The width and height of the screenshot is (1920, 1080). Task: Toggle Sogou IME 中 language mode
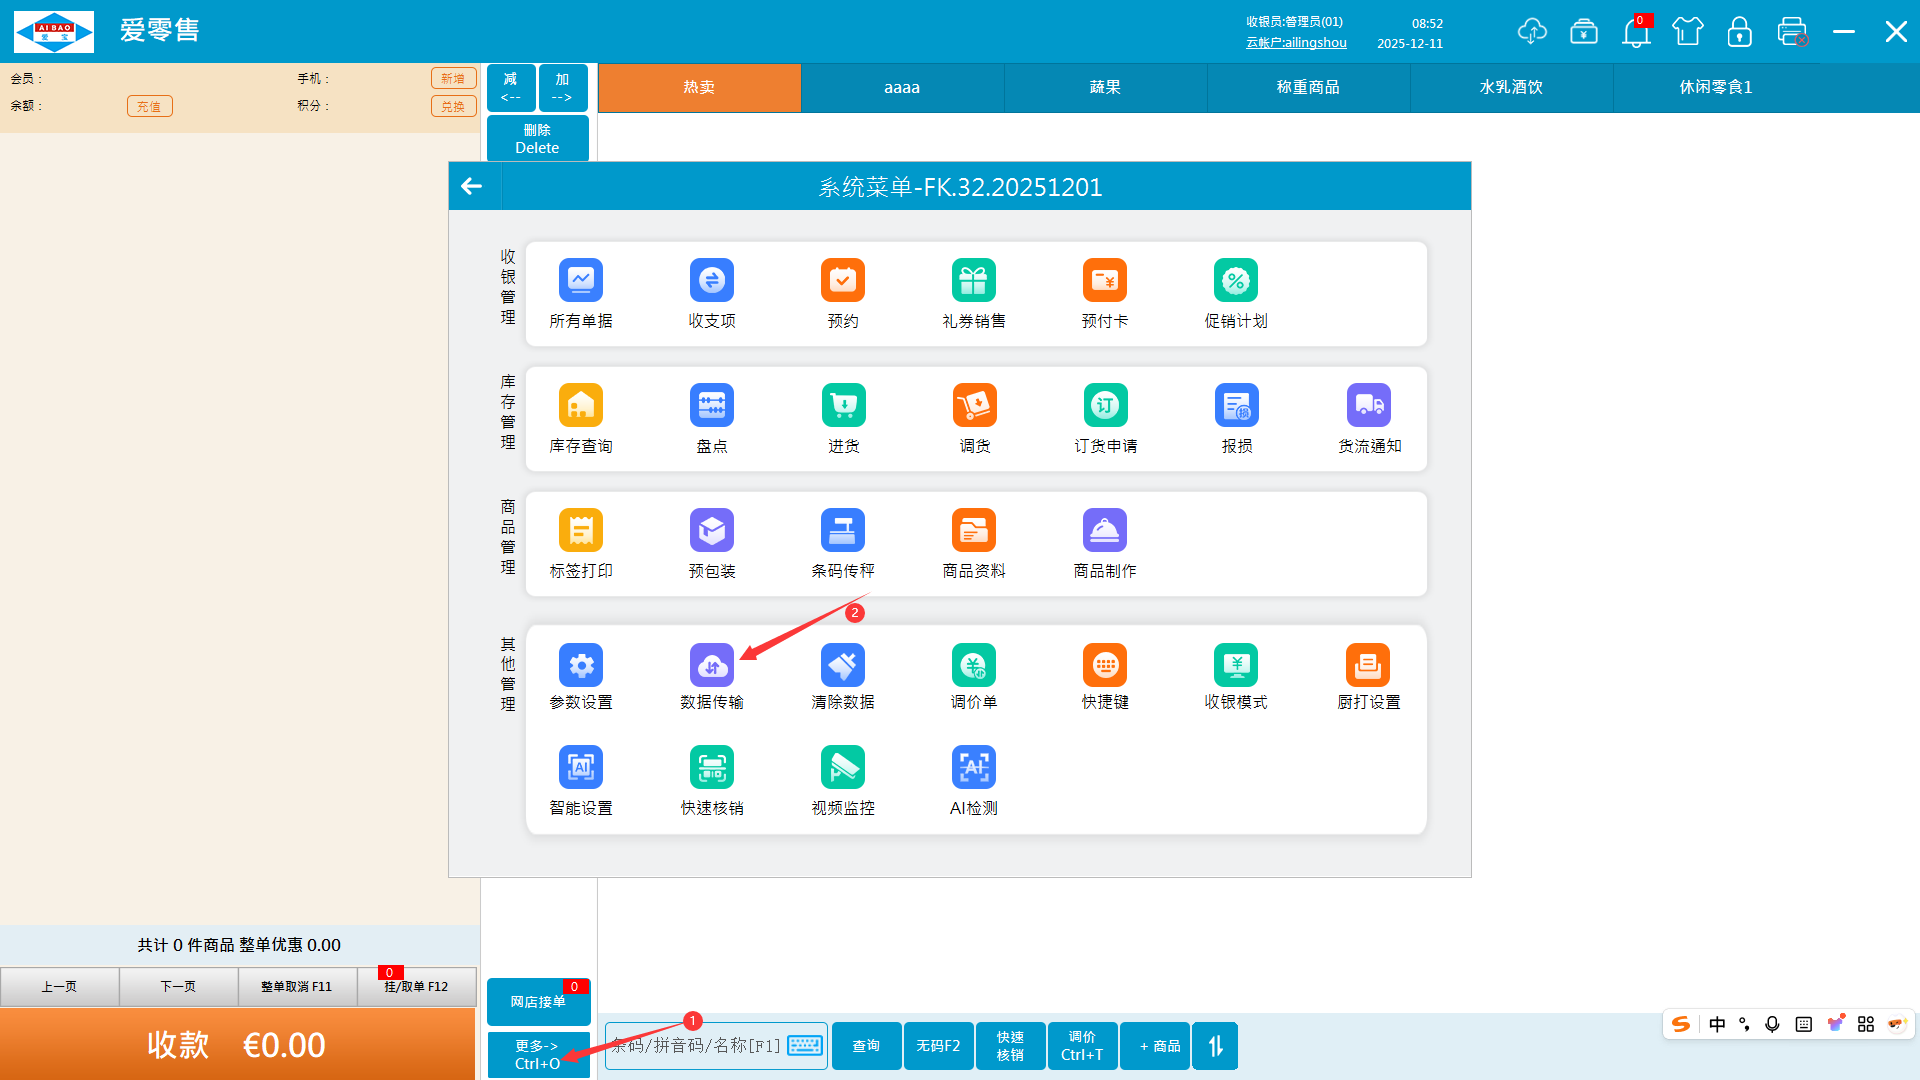1717,1024
